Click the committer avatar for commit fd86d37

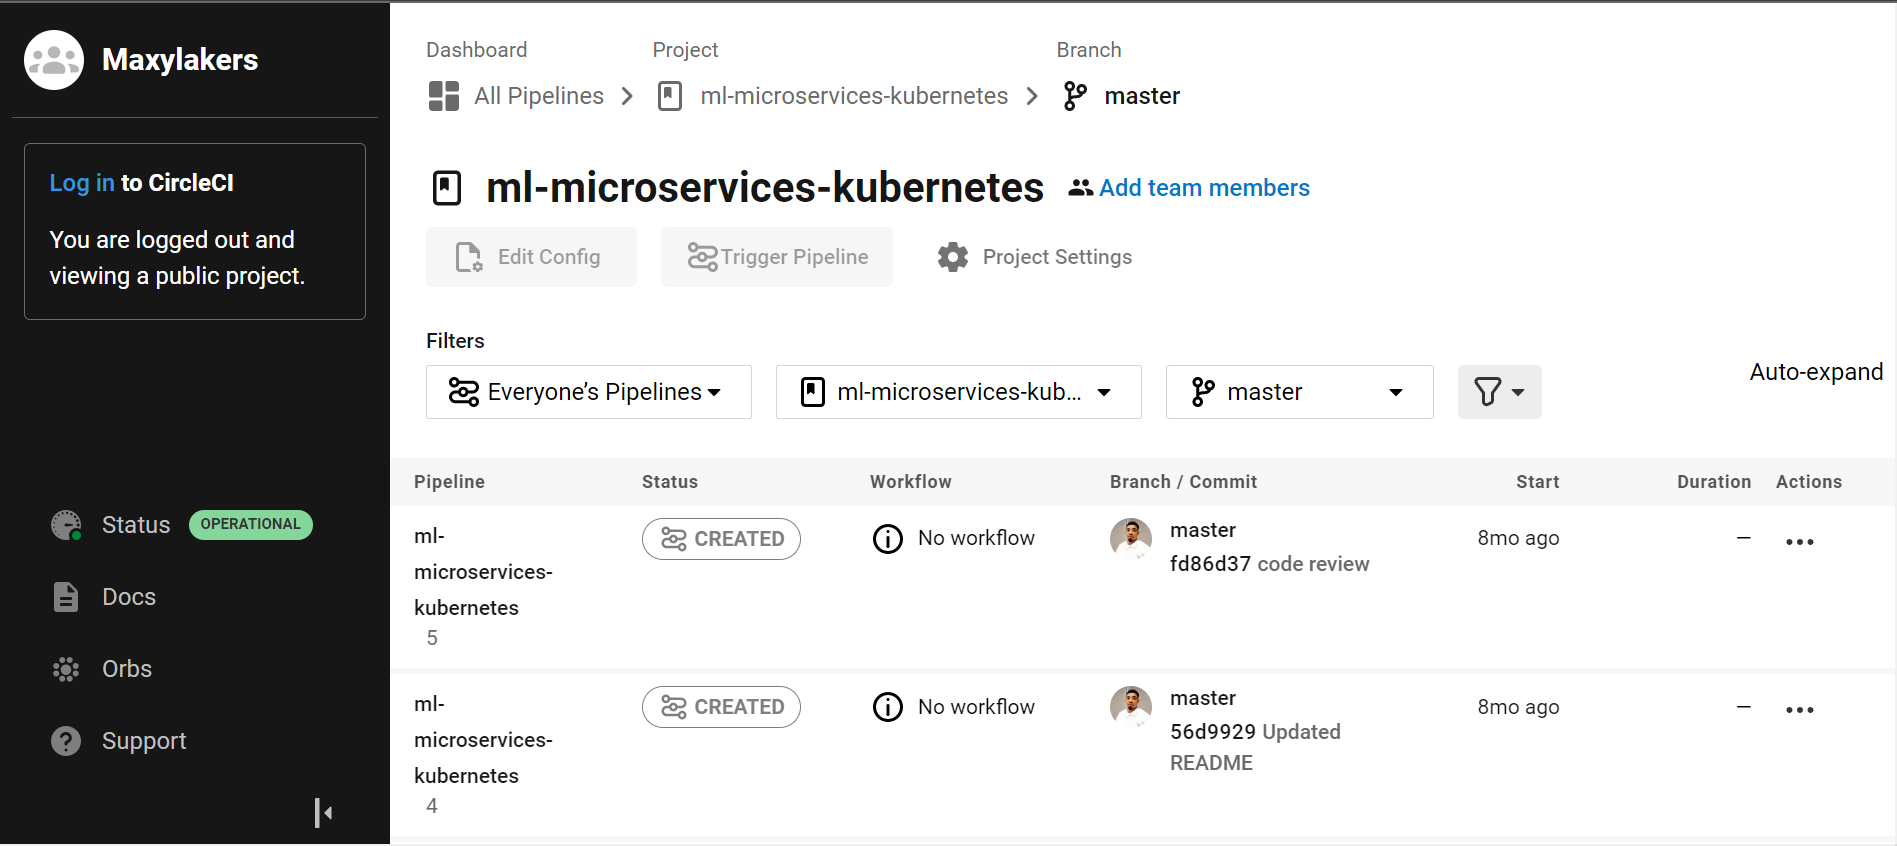pos(1130,538)
